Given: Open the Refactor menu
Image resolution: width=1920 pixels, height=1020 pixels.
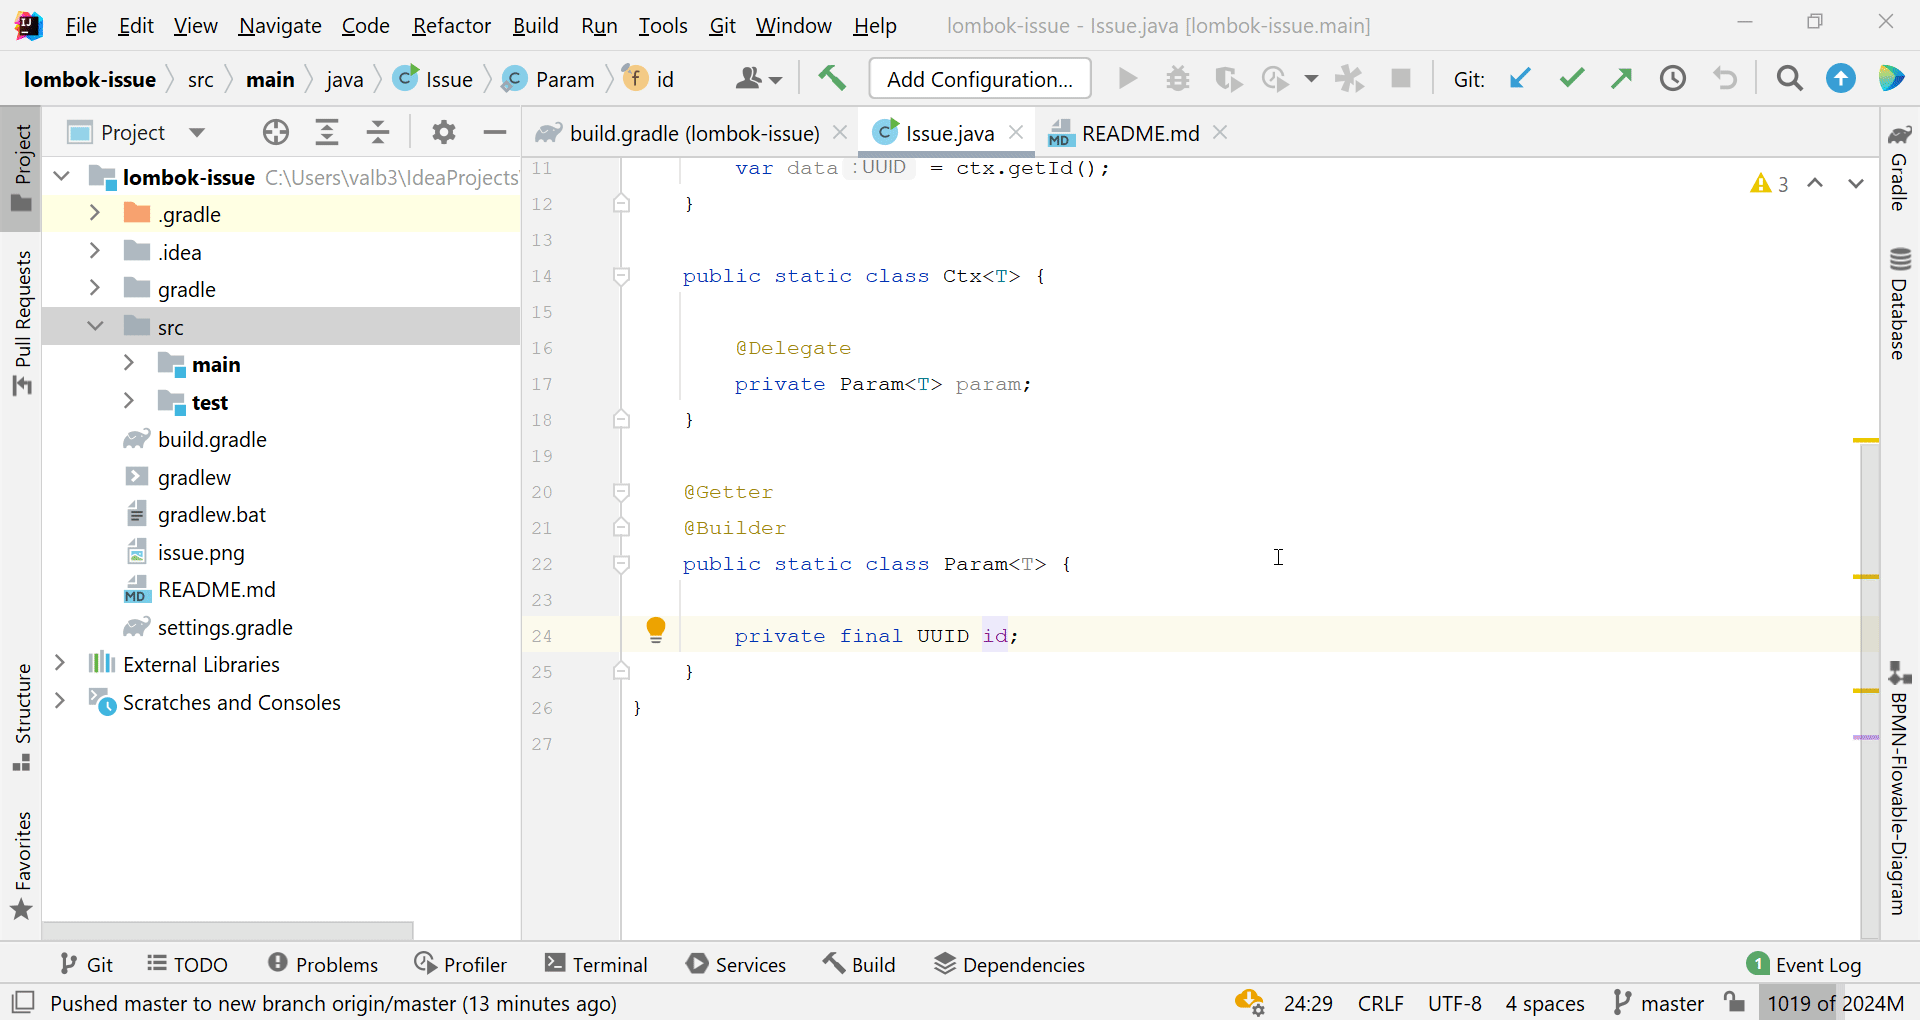Looking at the screenshot, I should pyautogui.click(x=452, y=25).
